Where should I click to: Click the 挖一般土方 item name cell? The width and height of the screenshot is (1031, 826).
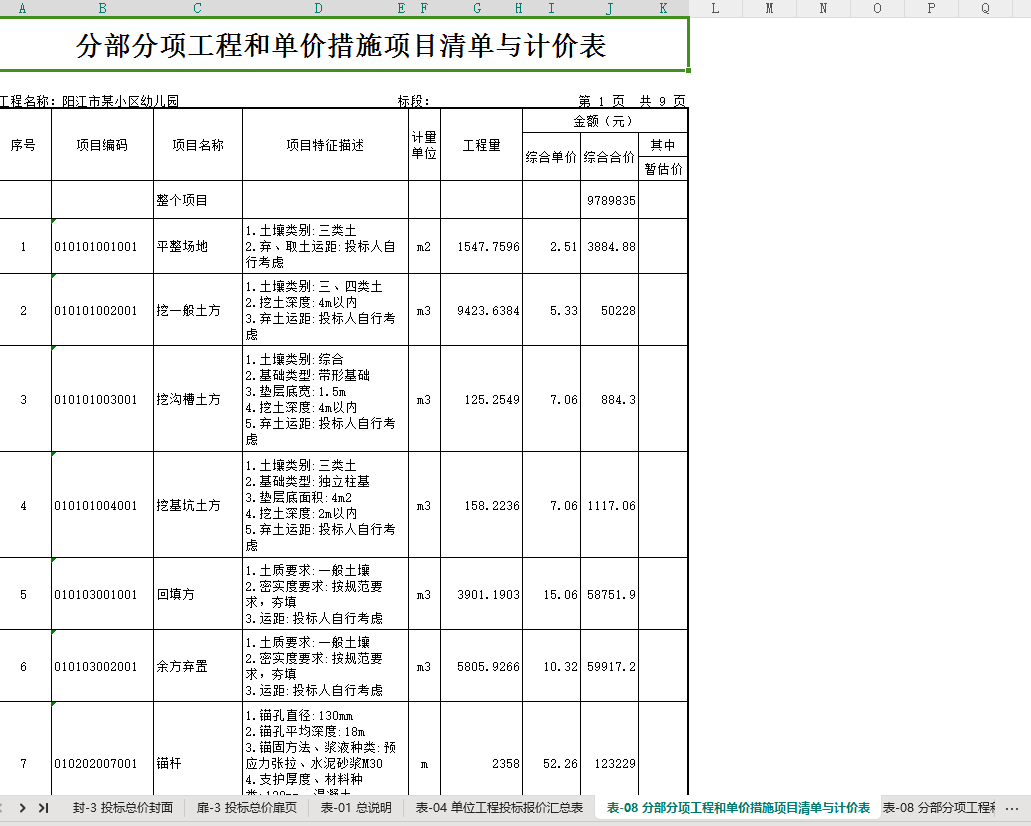coord(198,310)
